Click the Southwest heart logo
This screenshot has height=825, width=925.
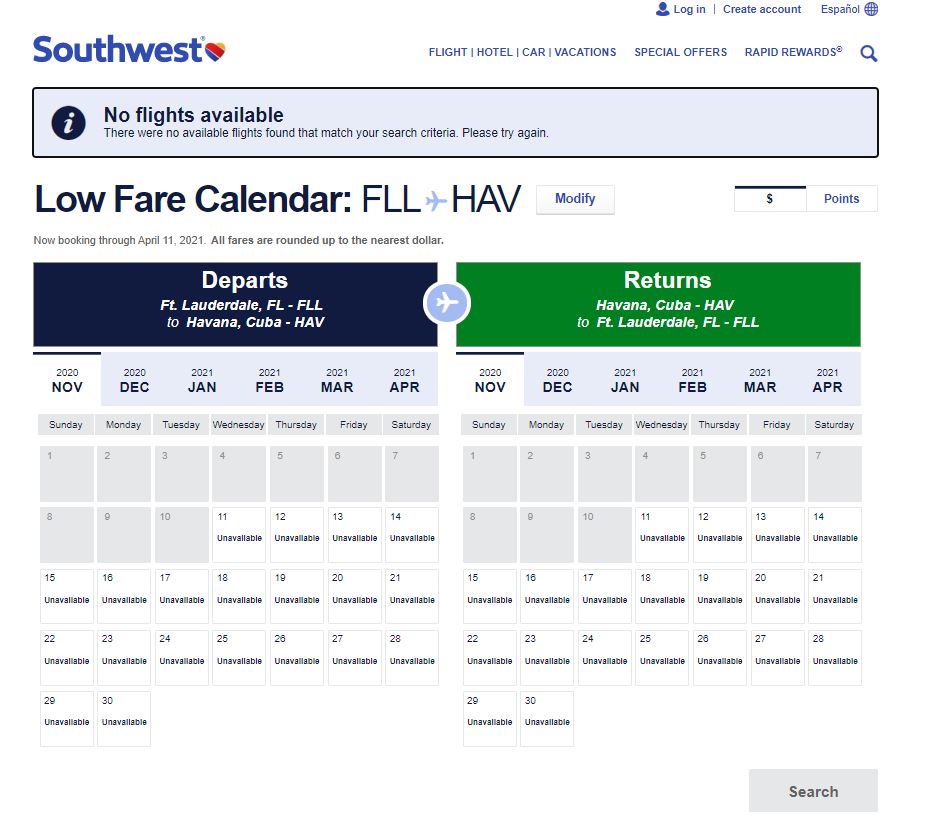tap(215, 51)
